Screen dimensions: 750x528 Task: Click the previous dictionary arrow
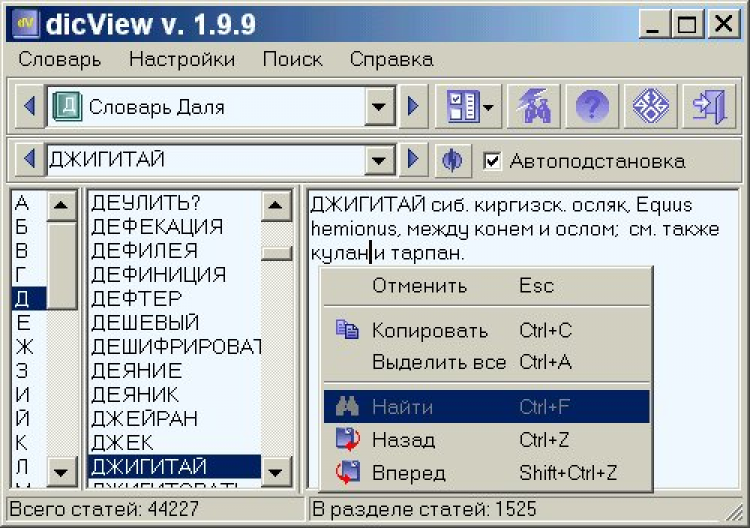(x=29, y=106)
